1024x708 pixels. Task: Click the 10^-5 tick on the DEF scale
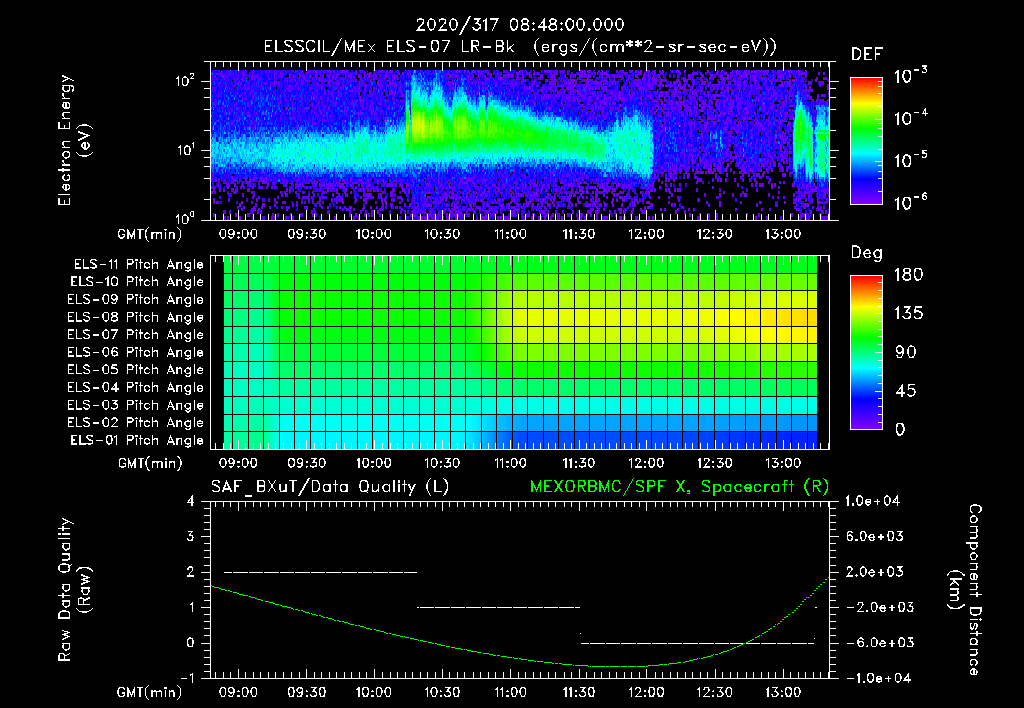click(x=910, y=160)
